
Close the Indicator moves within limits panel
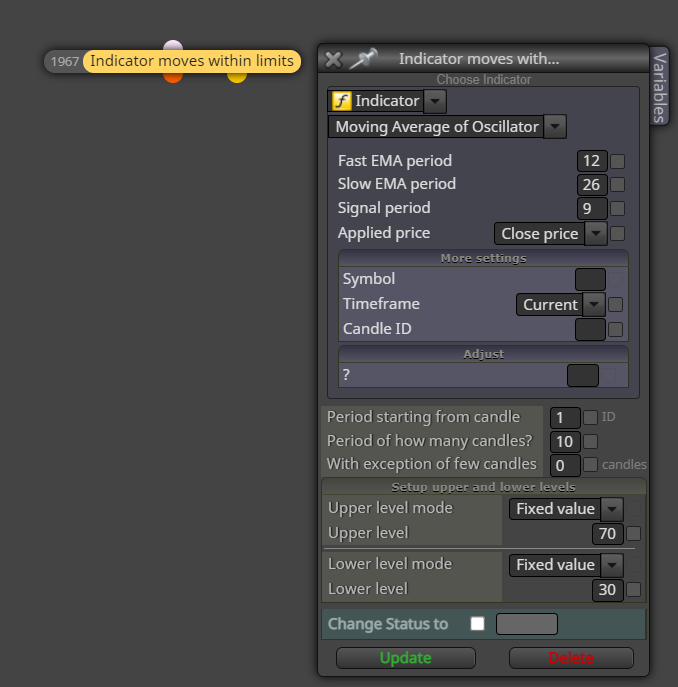pyautogui.click(x=334, y=60)
